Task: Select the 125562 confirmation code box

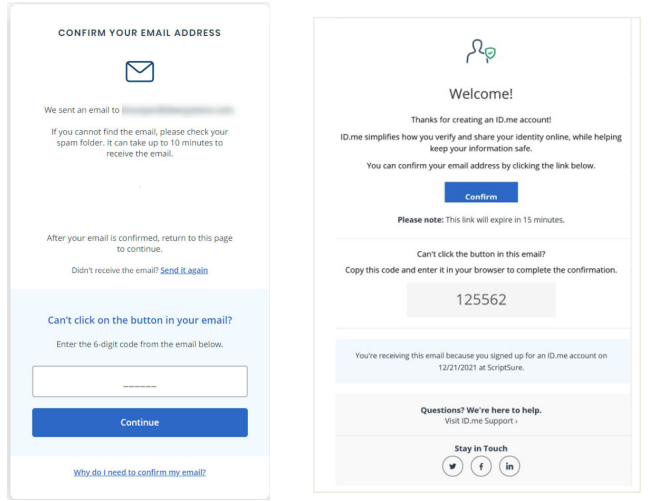Action: (x=481, y=299)
